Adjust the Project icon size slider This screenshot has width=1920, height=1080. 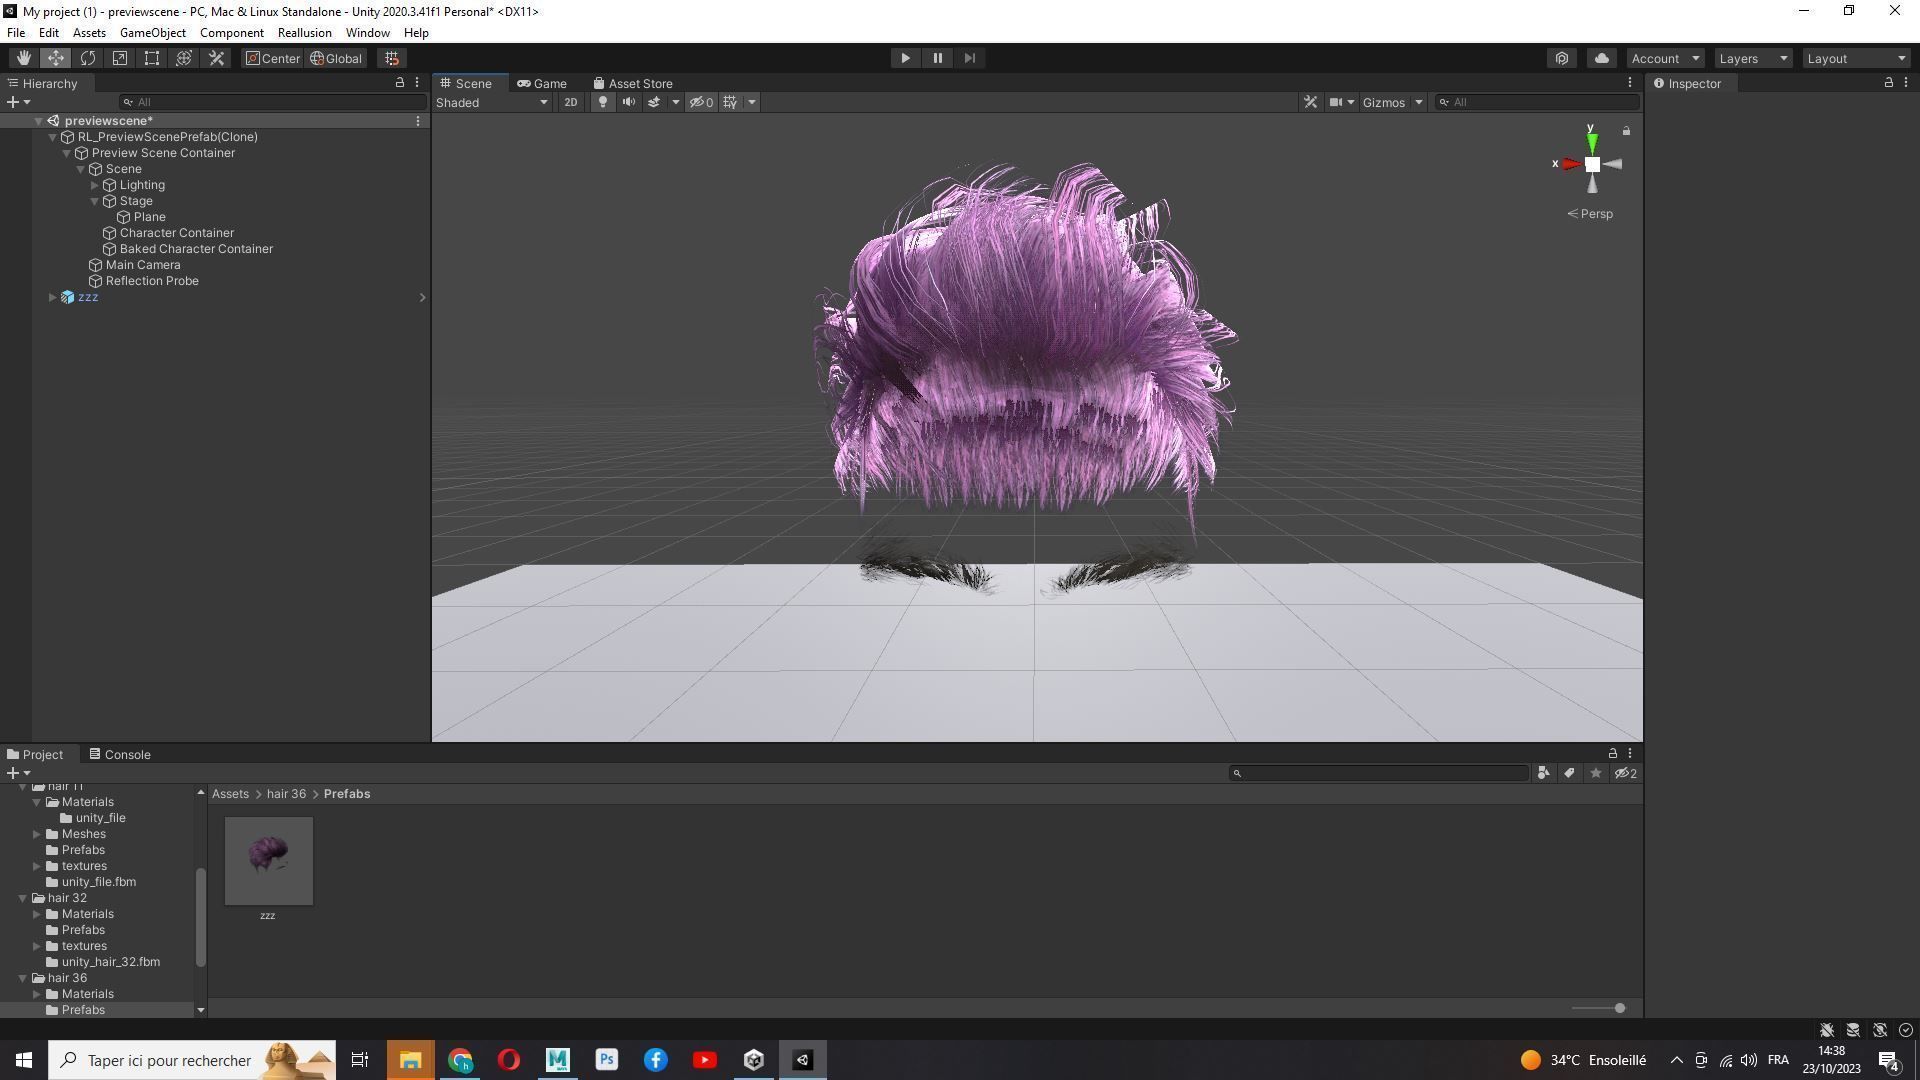tap(1619, 1008)
